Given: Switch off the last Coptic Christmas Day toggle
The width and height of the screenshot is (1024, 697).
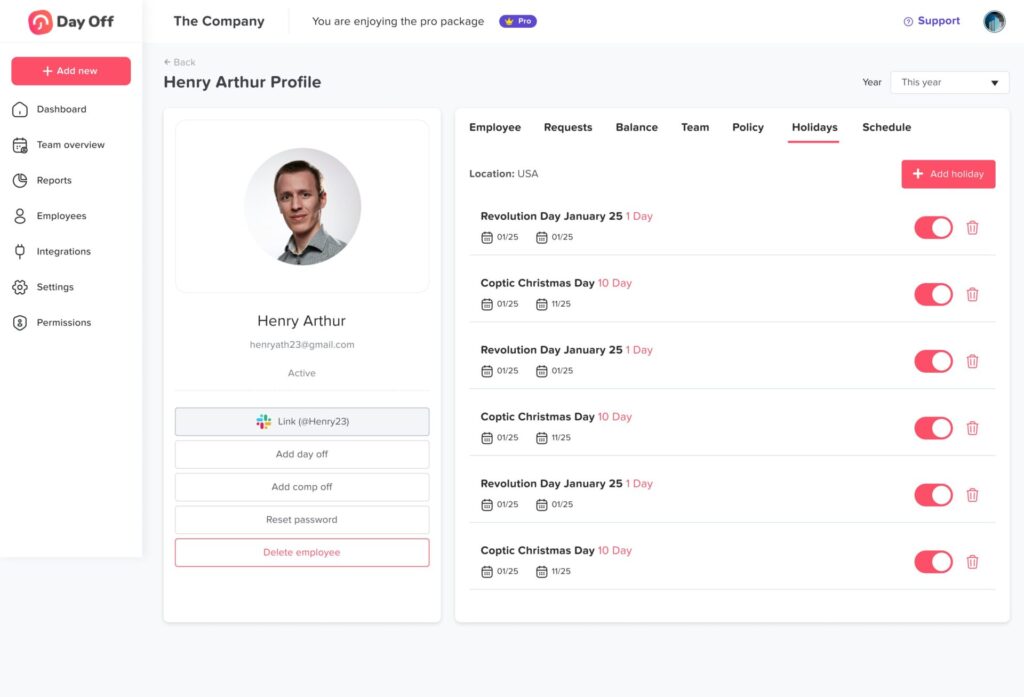Looking at the screenshot, I should click(x=933, y=562).
